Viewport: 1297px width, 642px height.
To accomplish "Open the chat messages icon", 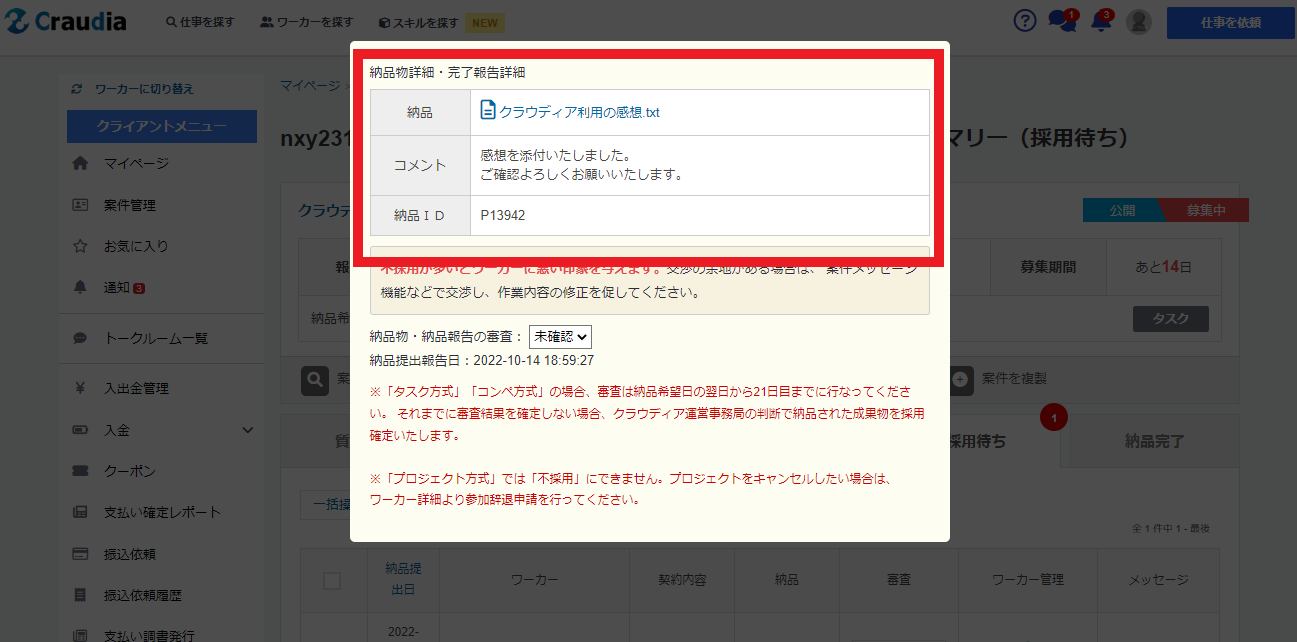I will coord(1060,21).
